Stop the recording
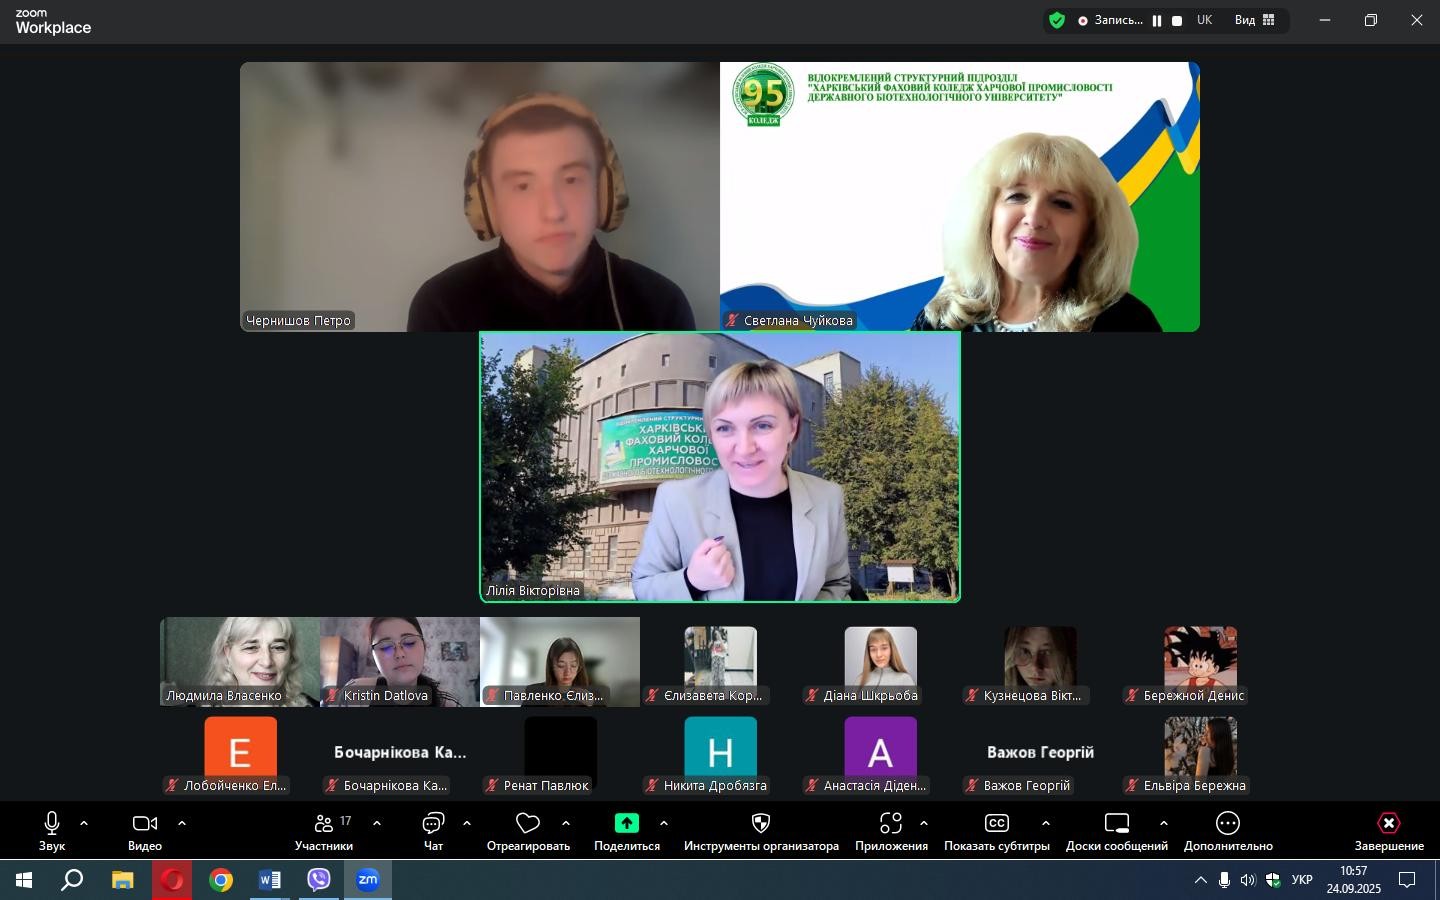 tap(1177, 21)
